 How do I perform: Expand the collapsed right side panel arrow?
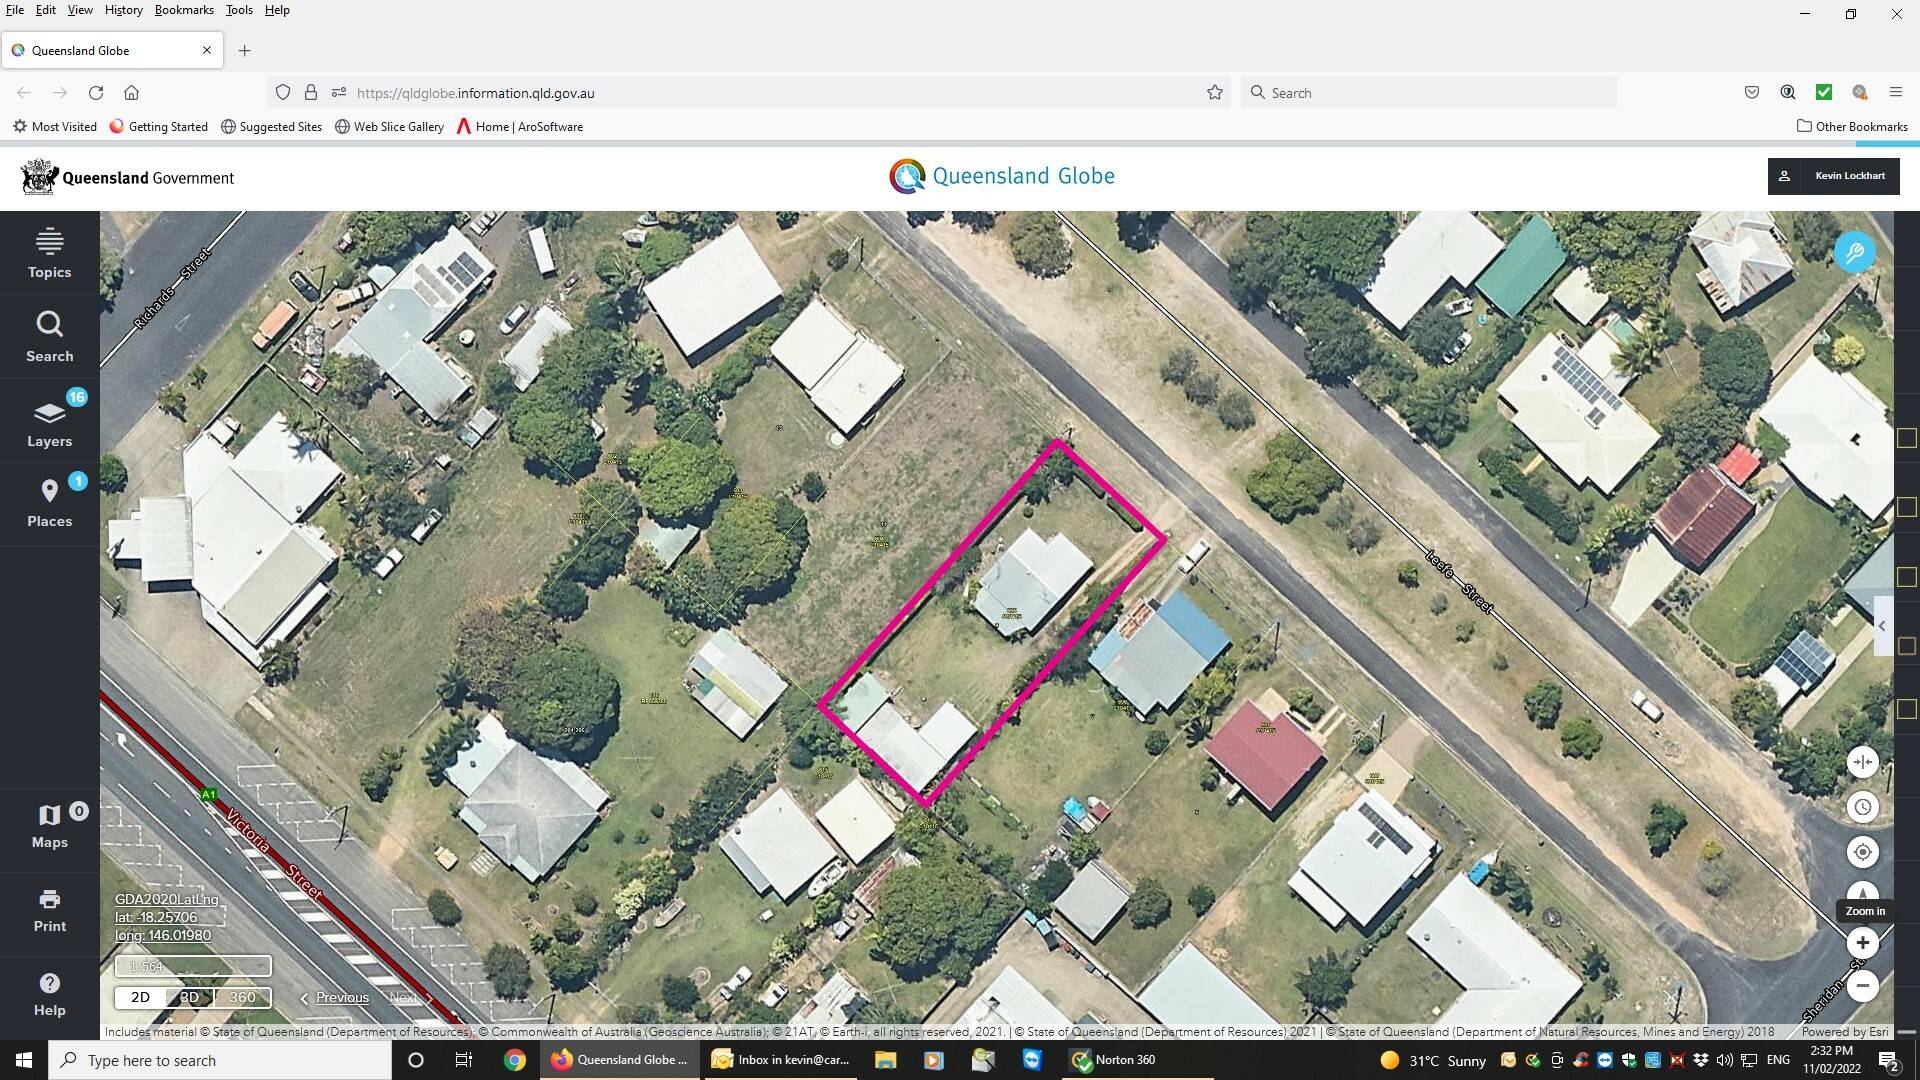[1881, 626]
